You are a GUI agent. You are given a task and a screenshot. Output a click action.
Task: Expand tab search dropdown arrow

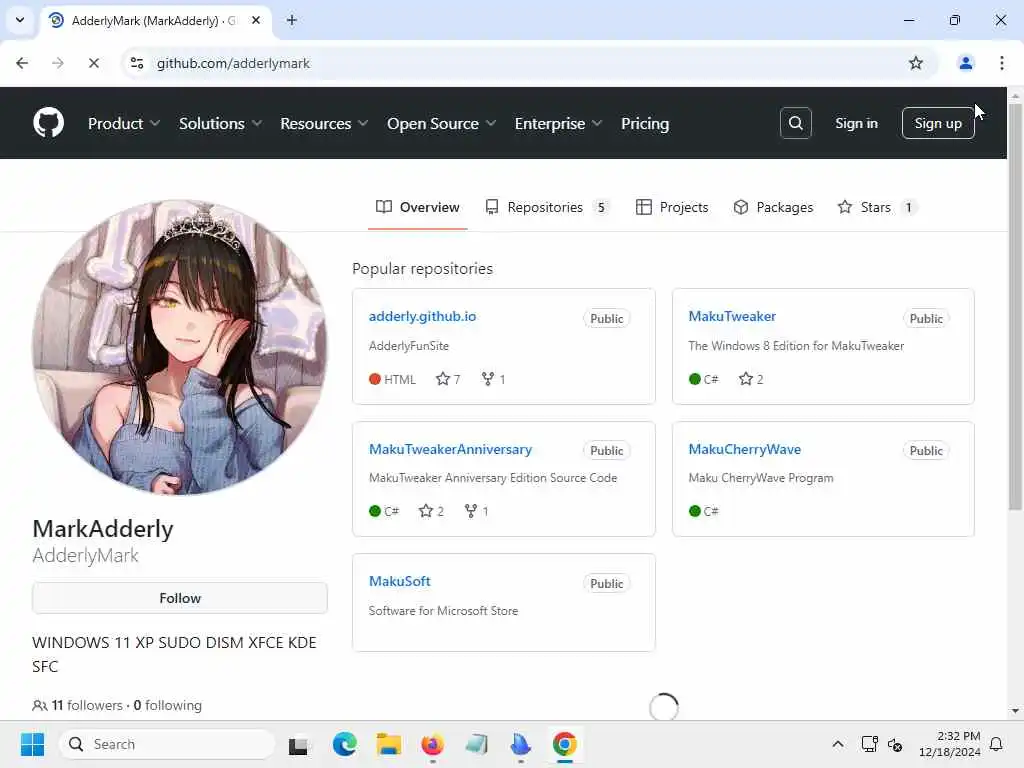click(20, 20)
